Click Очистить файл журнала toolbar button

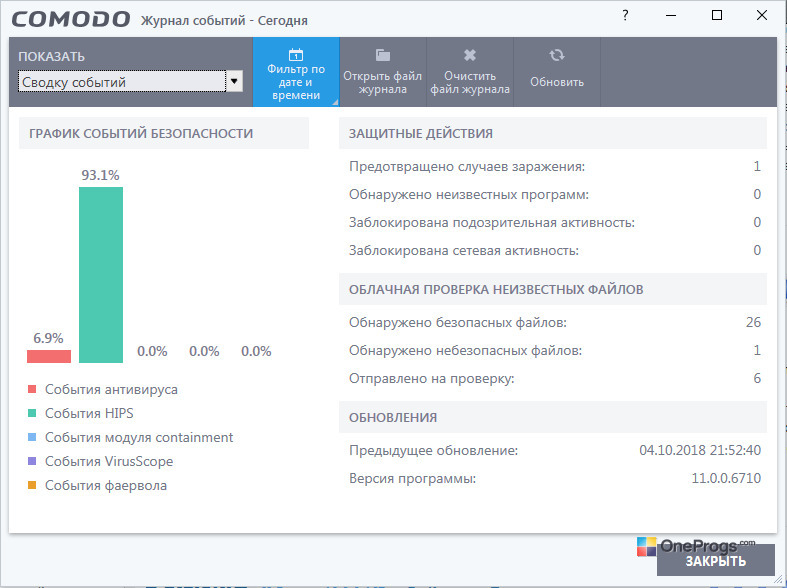(470, 72)
